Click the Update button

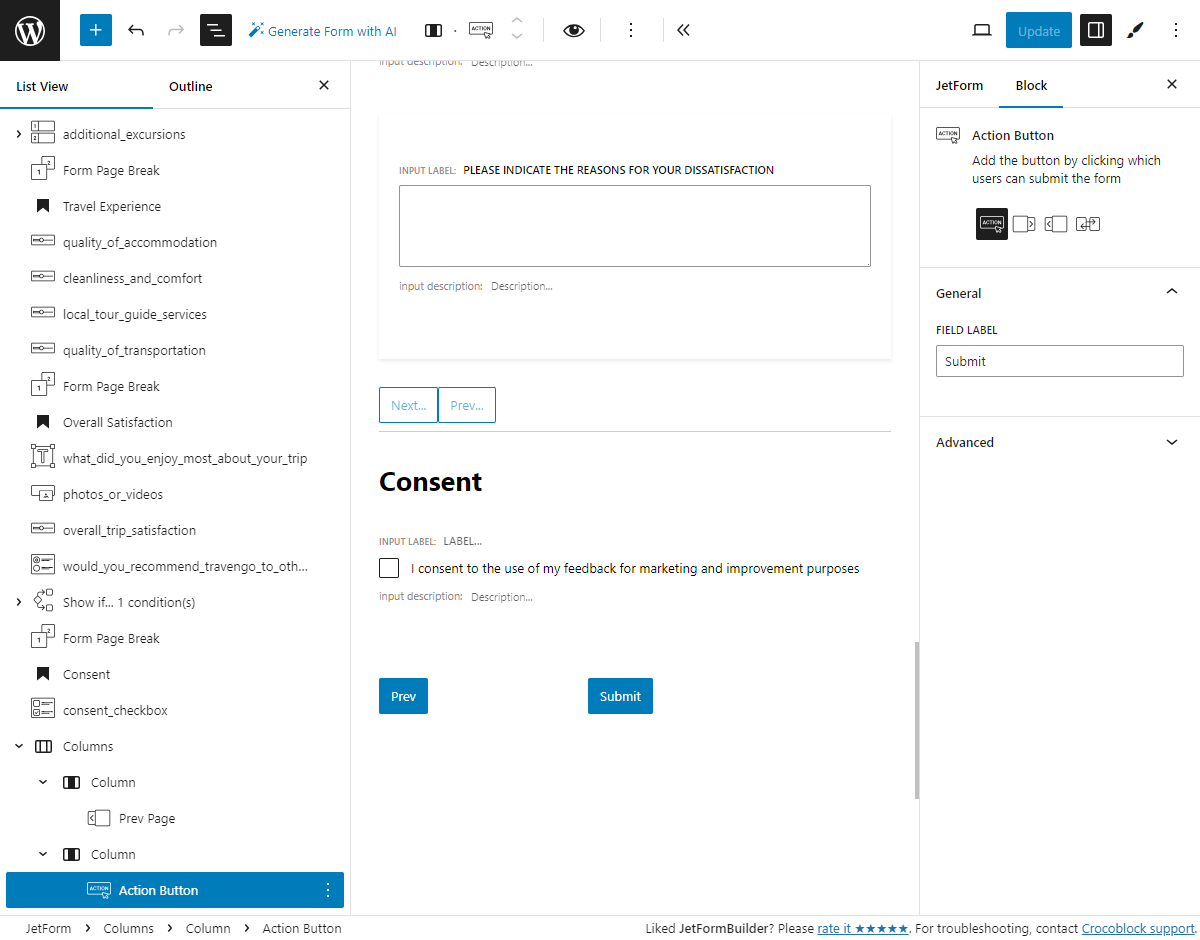1038,30
